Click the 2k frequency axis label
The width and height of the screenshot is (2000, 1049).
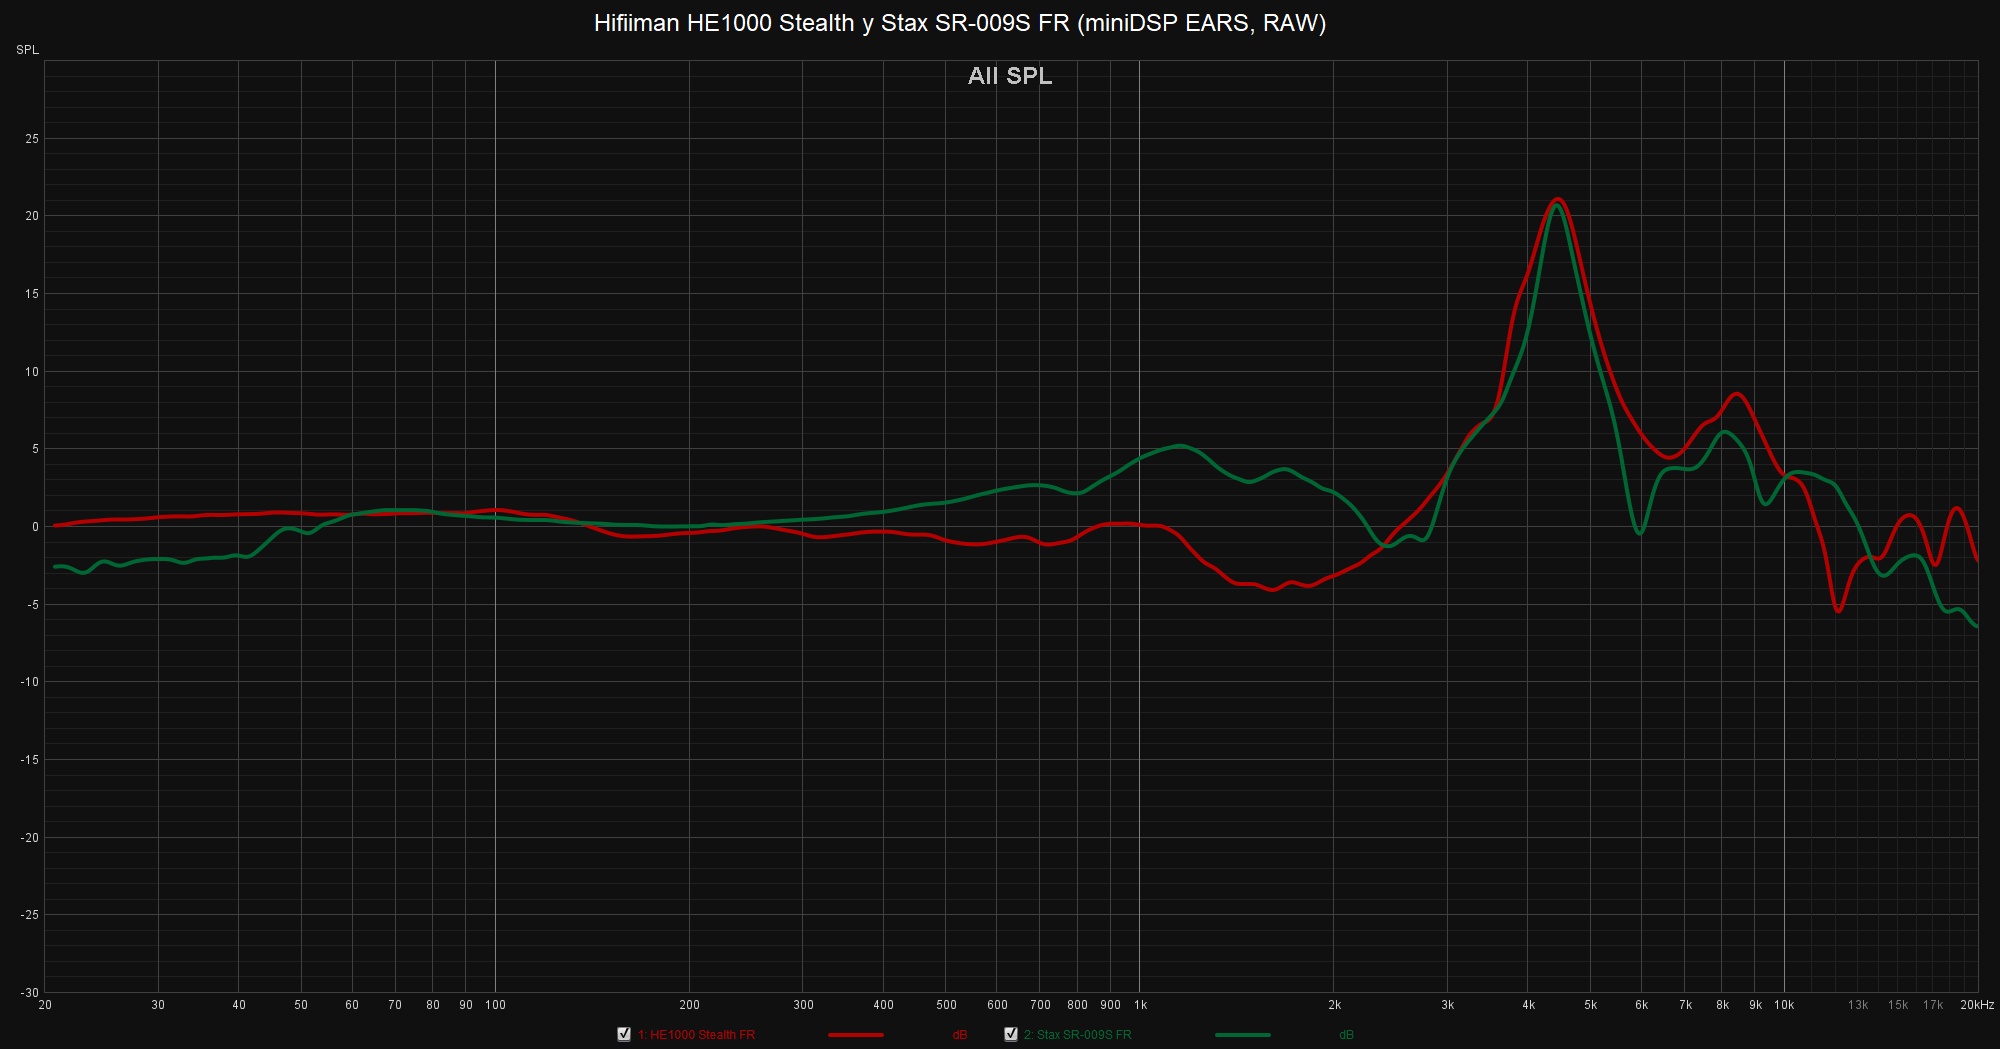point(1334,1005)
